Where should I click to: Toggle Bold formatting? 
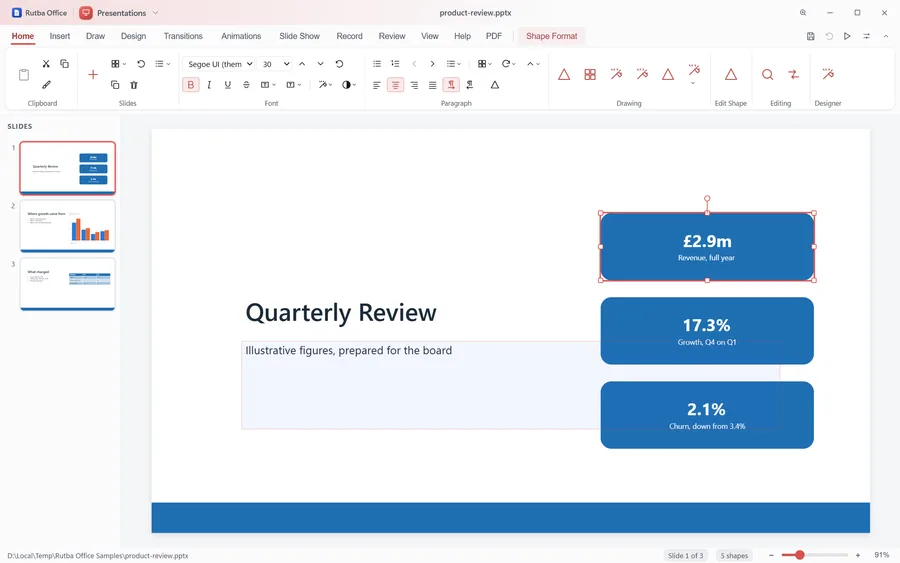(x=191, y=85)
